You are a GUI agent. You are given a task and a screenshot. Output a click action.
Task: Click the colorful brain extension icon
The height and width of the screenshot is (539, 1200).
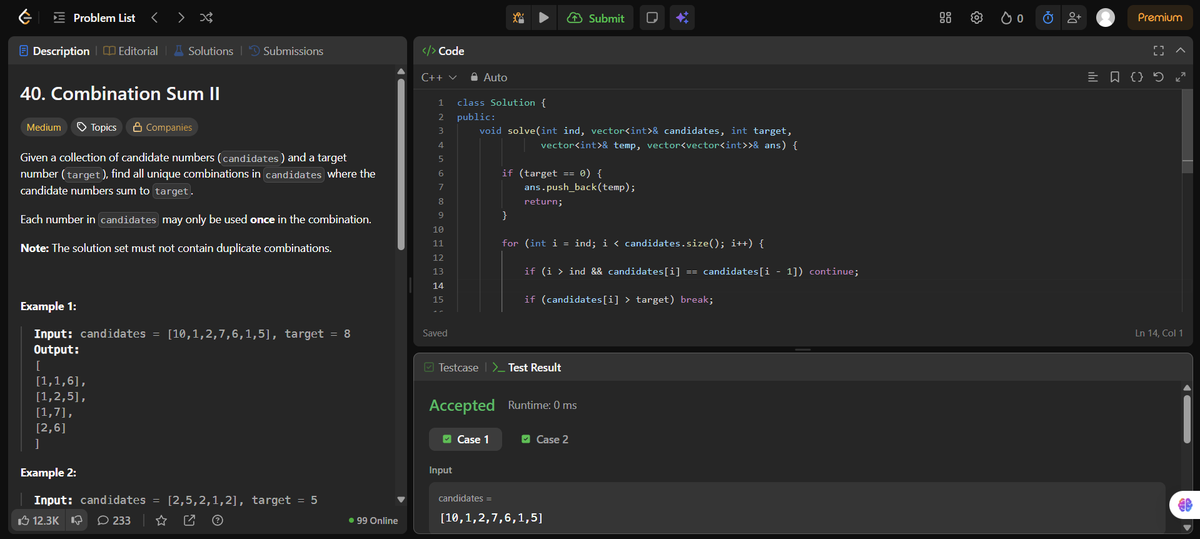1185,507
